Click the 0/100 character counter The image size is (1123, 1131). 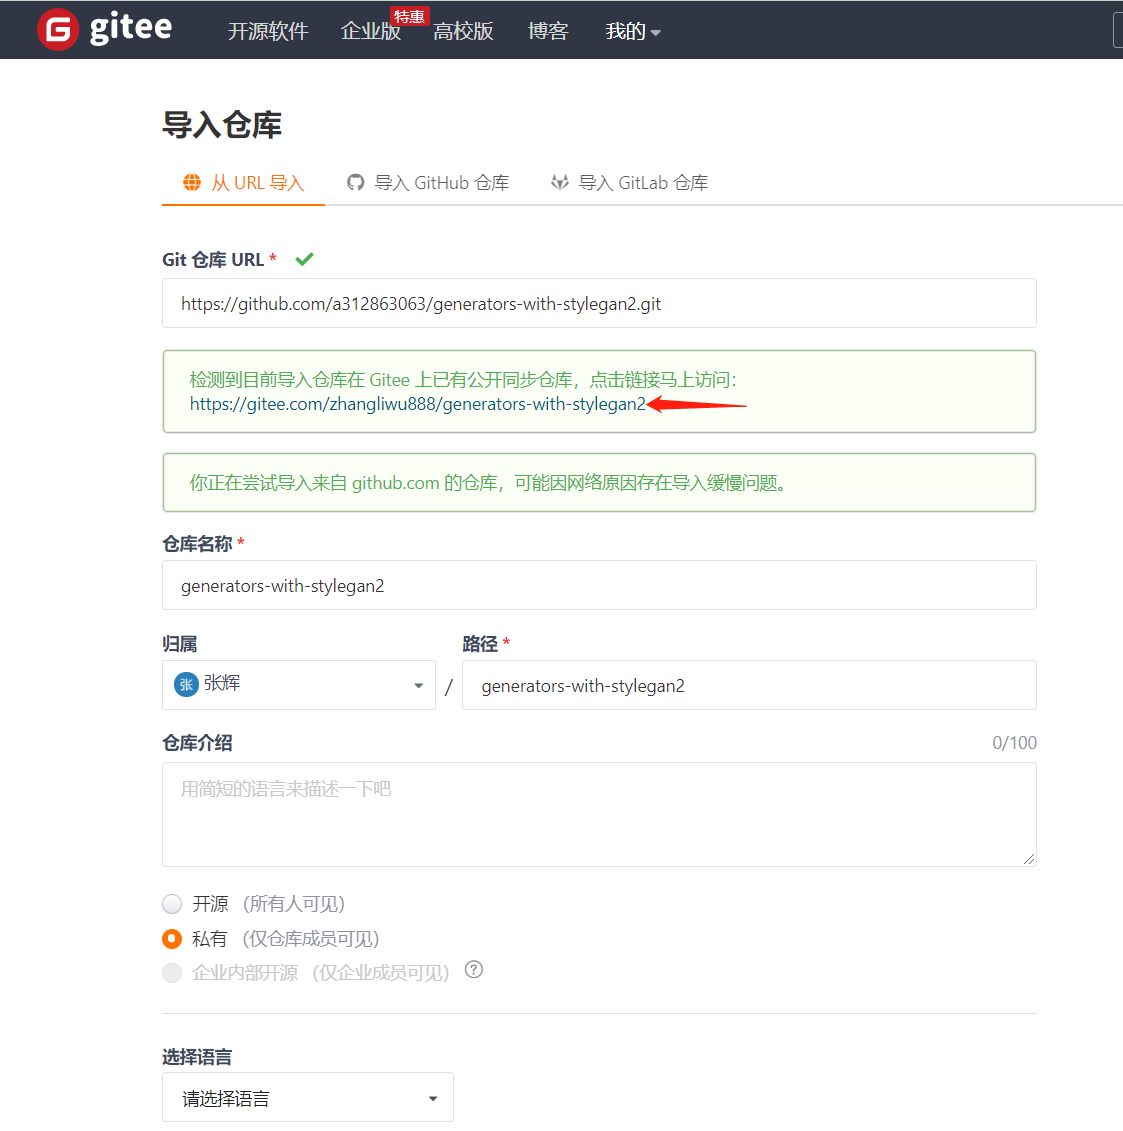point(1014,743)
